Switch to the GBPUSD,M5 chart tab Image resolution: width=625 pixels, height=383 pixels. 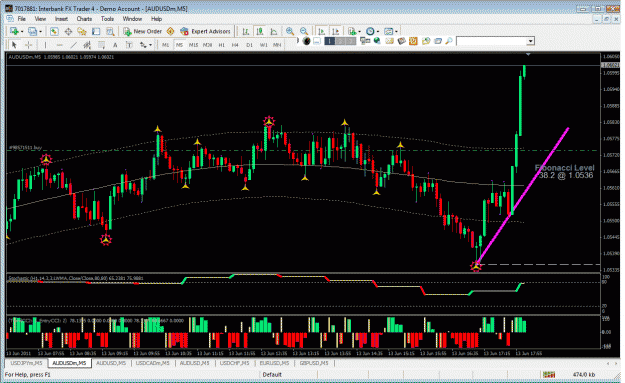[x=314, y=363]
